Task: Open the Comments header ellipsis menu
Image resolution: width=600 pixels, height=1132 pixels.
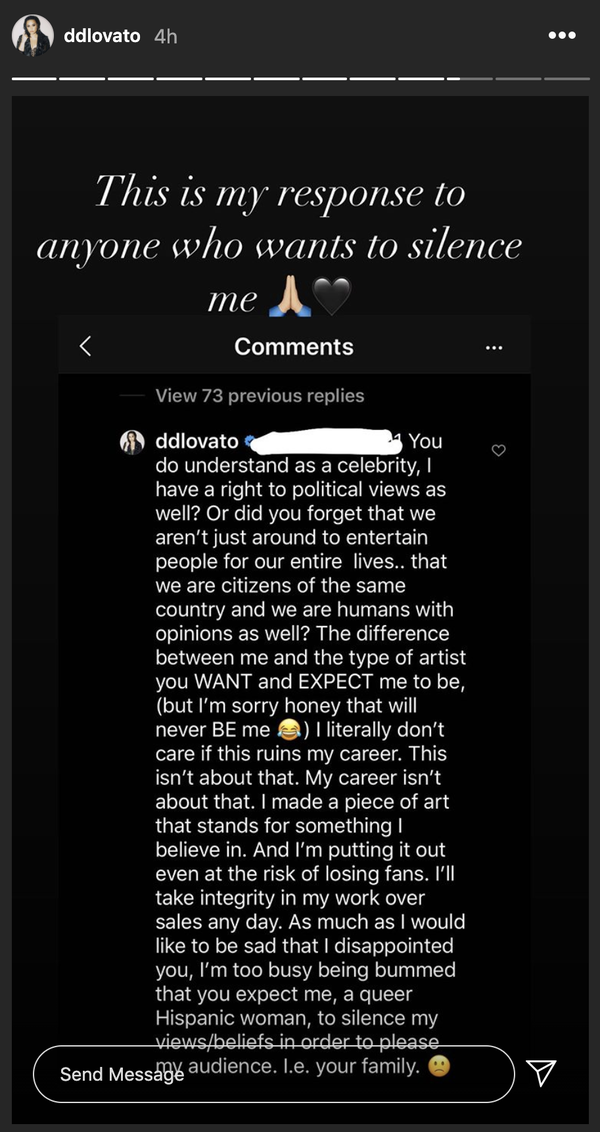Action: [x=493, y=347]
